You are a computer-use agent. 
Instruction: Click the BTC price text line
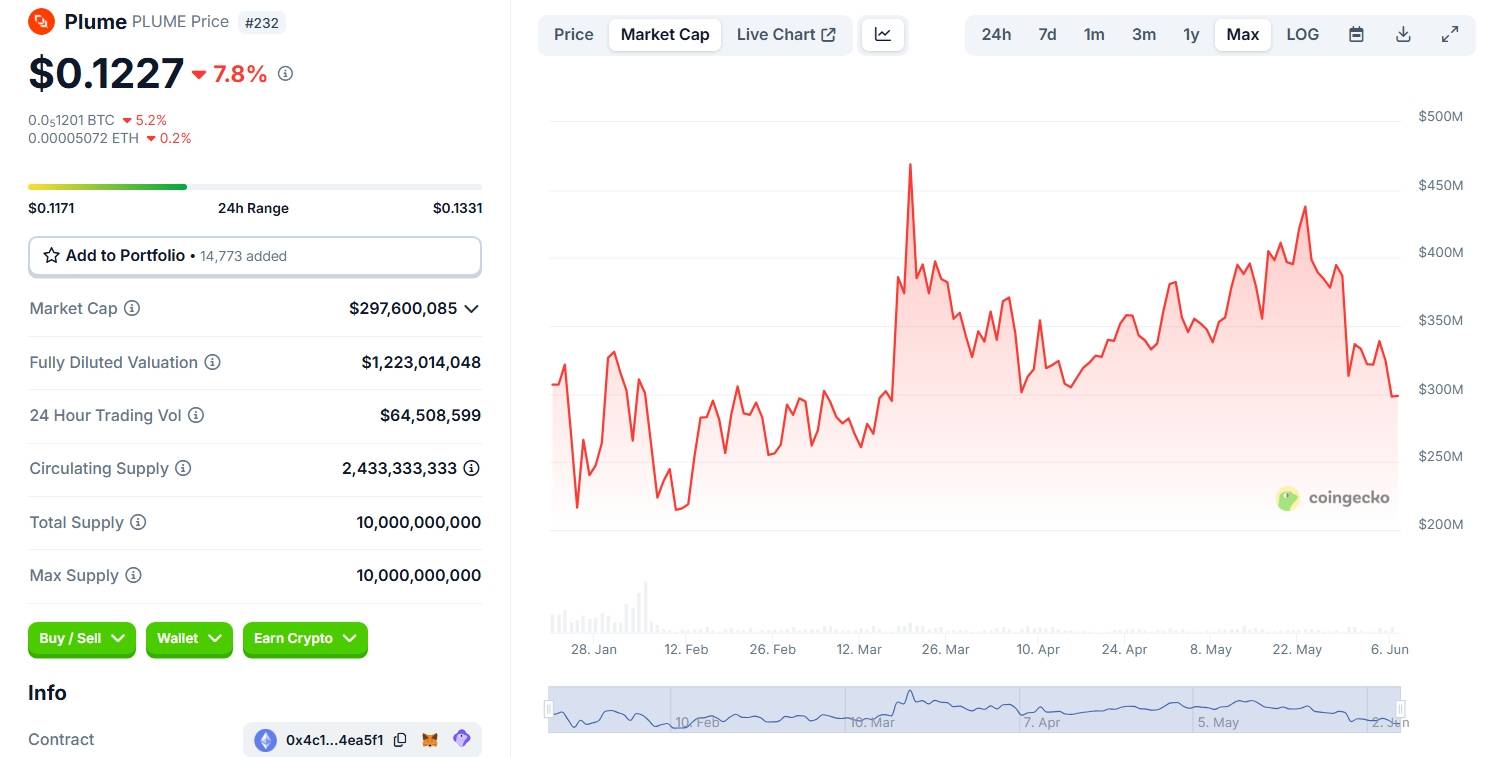coord(71,120)
